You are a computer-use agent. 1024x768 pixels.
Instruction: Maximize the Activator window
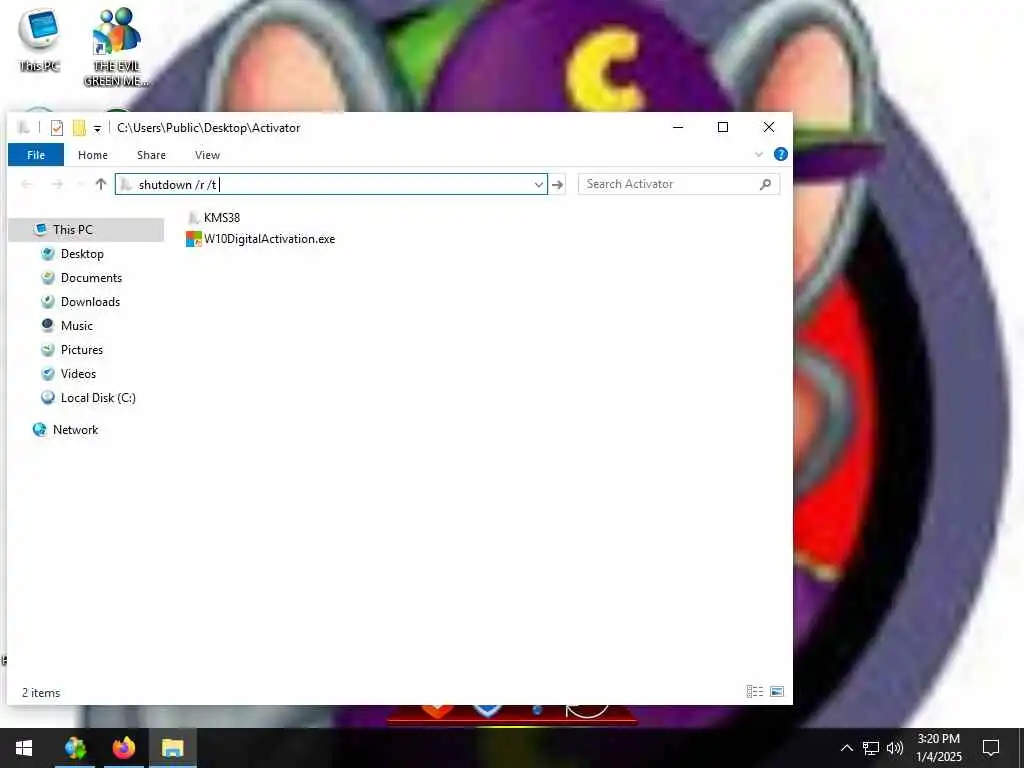tap(723, 127)
